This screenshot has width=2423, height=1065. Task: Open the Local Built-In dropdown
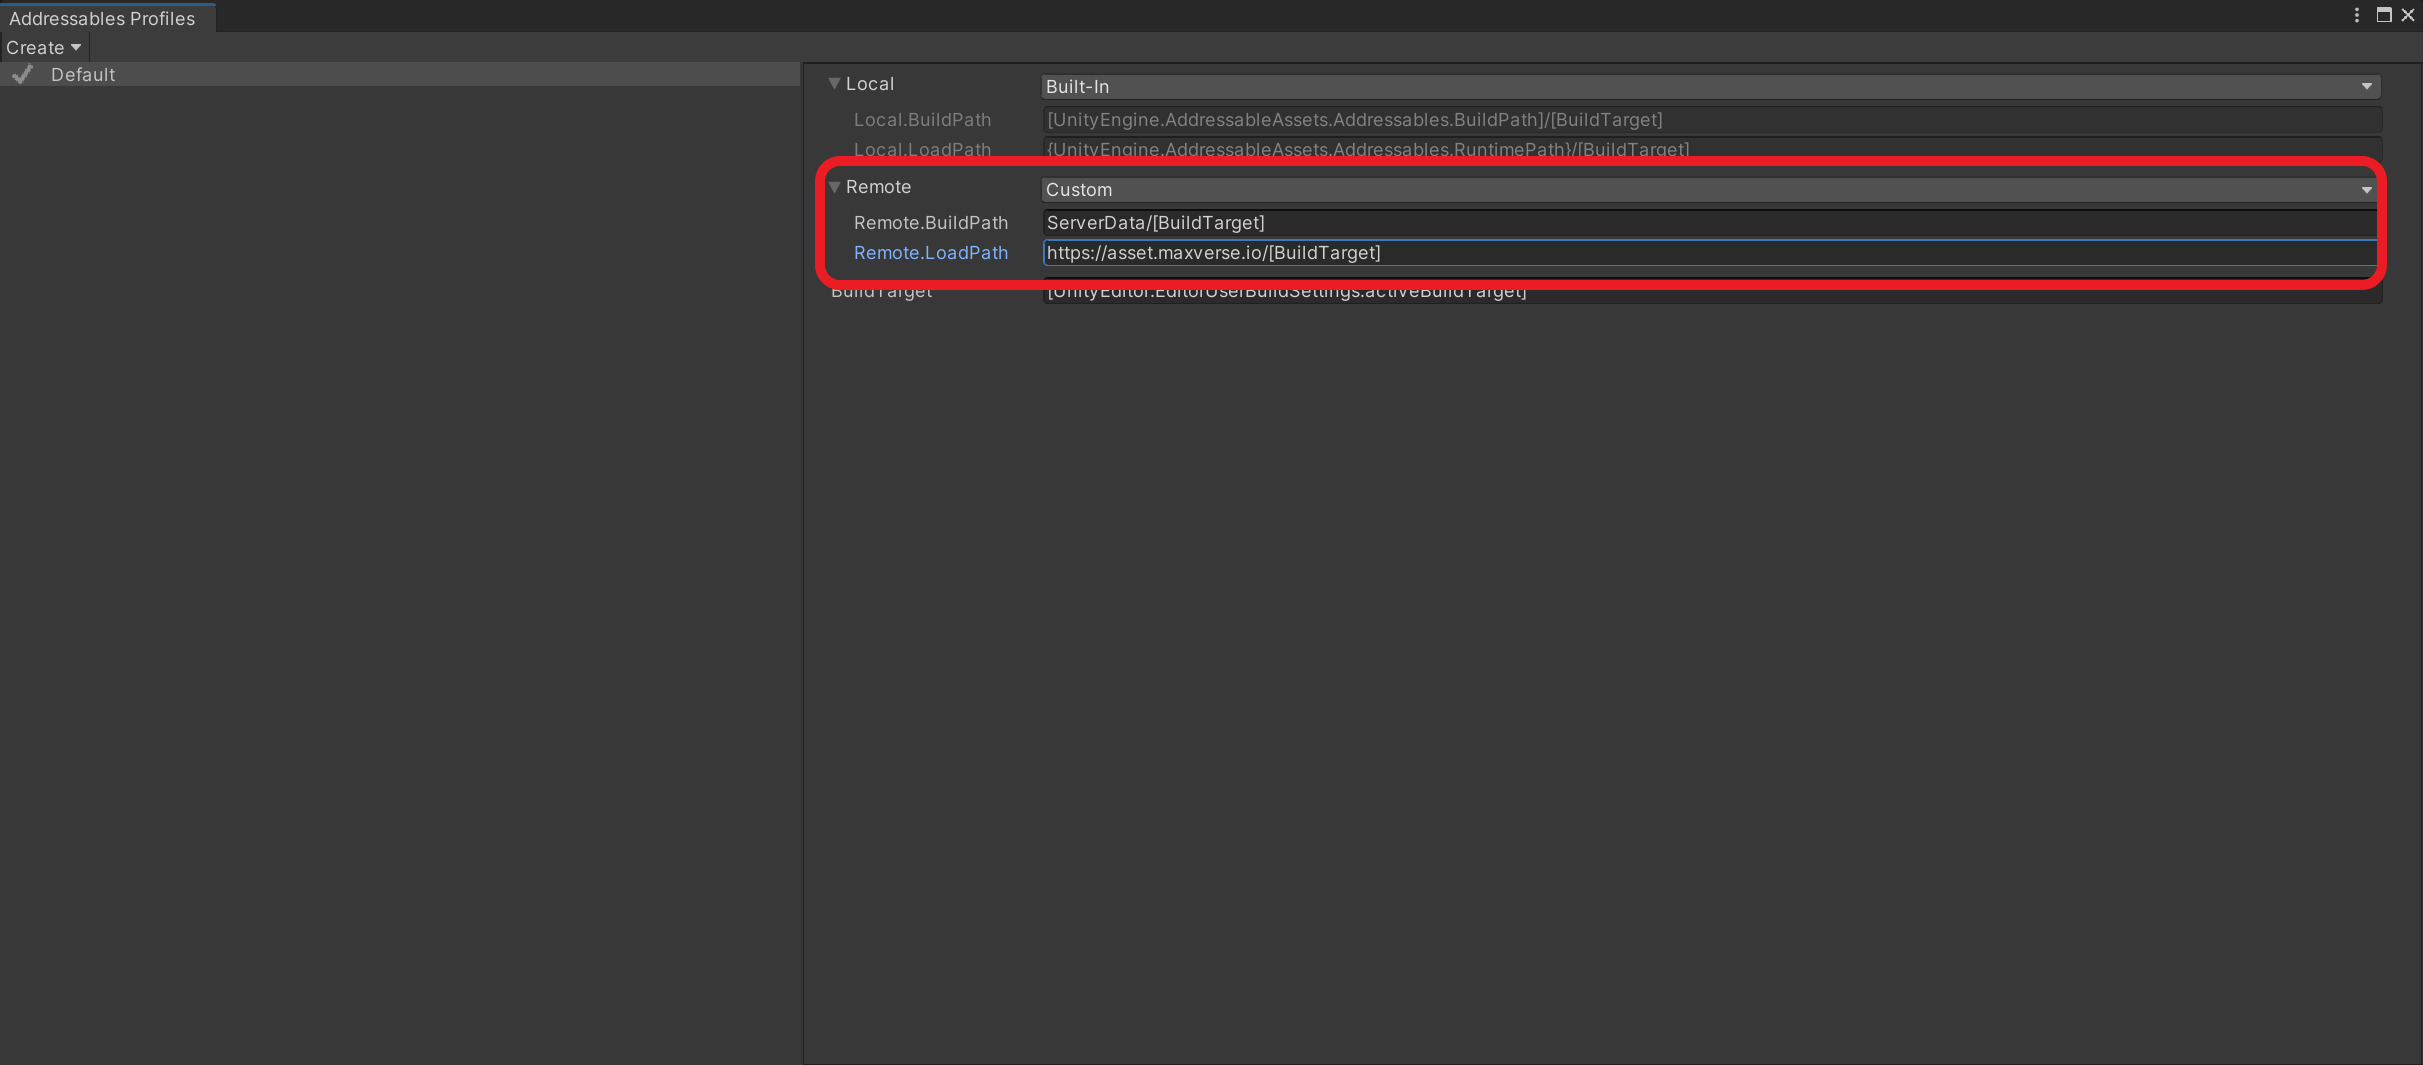[1710, 87]
